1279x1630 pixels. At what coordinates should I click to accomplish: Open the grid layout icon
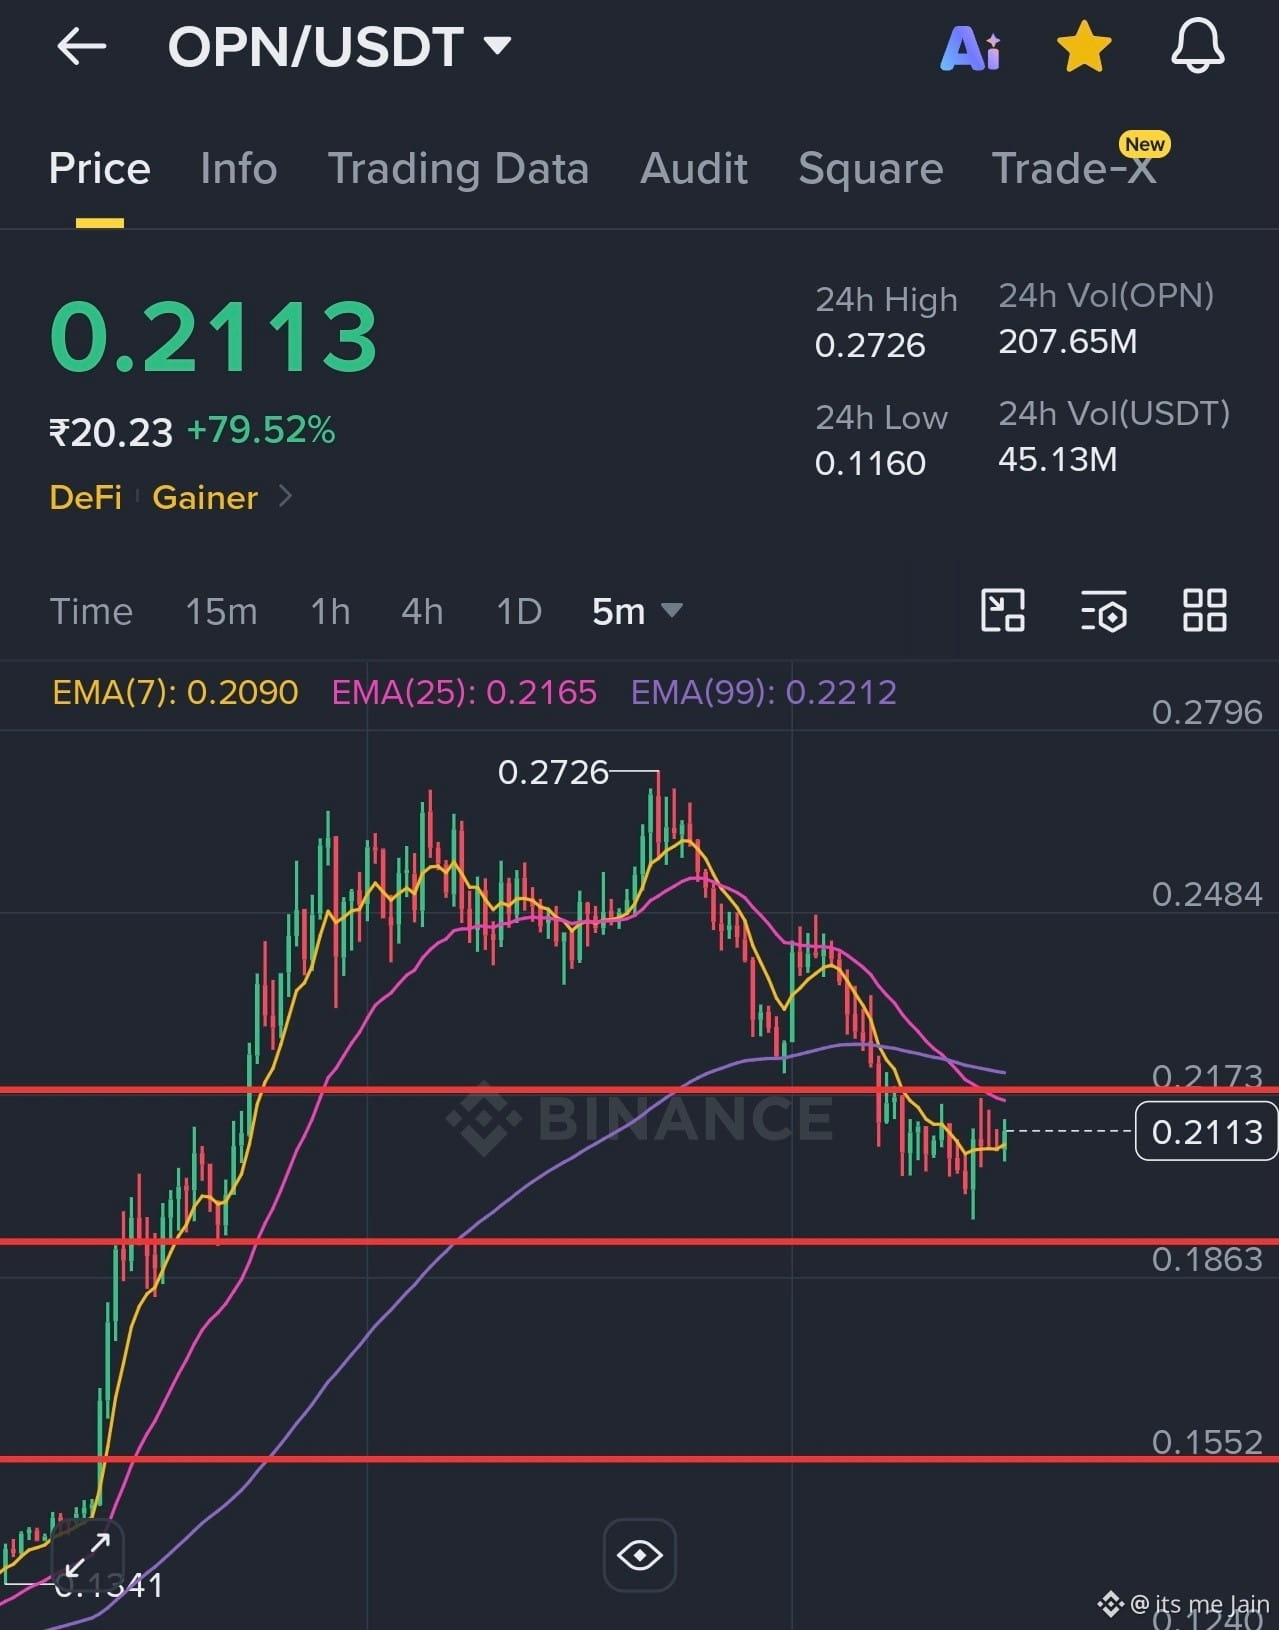pos(1204,610)
